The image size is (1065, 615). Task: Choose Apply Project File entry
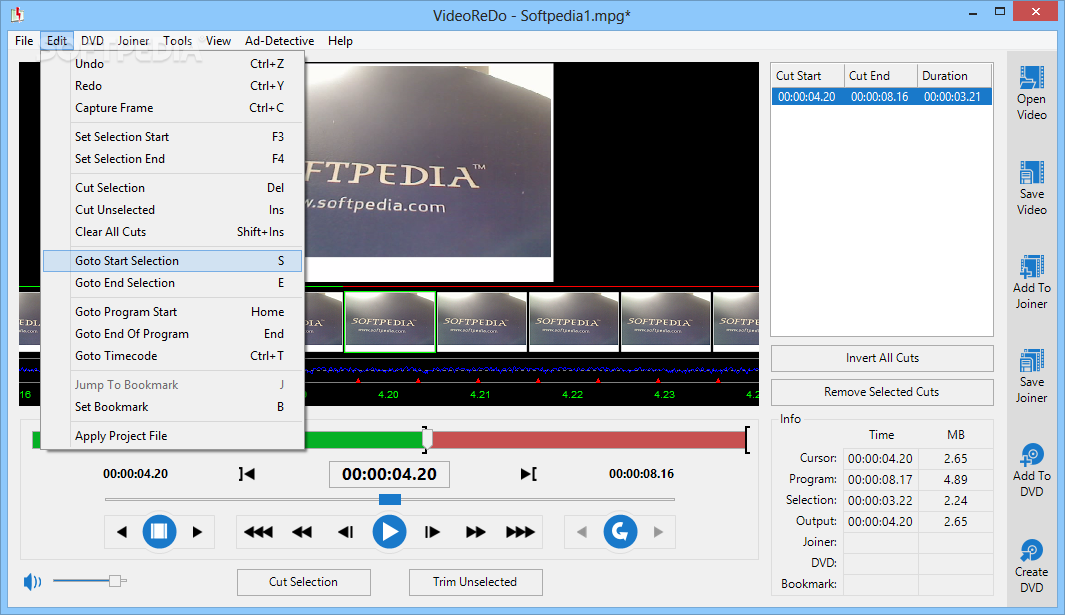[173, 436]
